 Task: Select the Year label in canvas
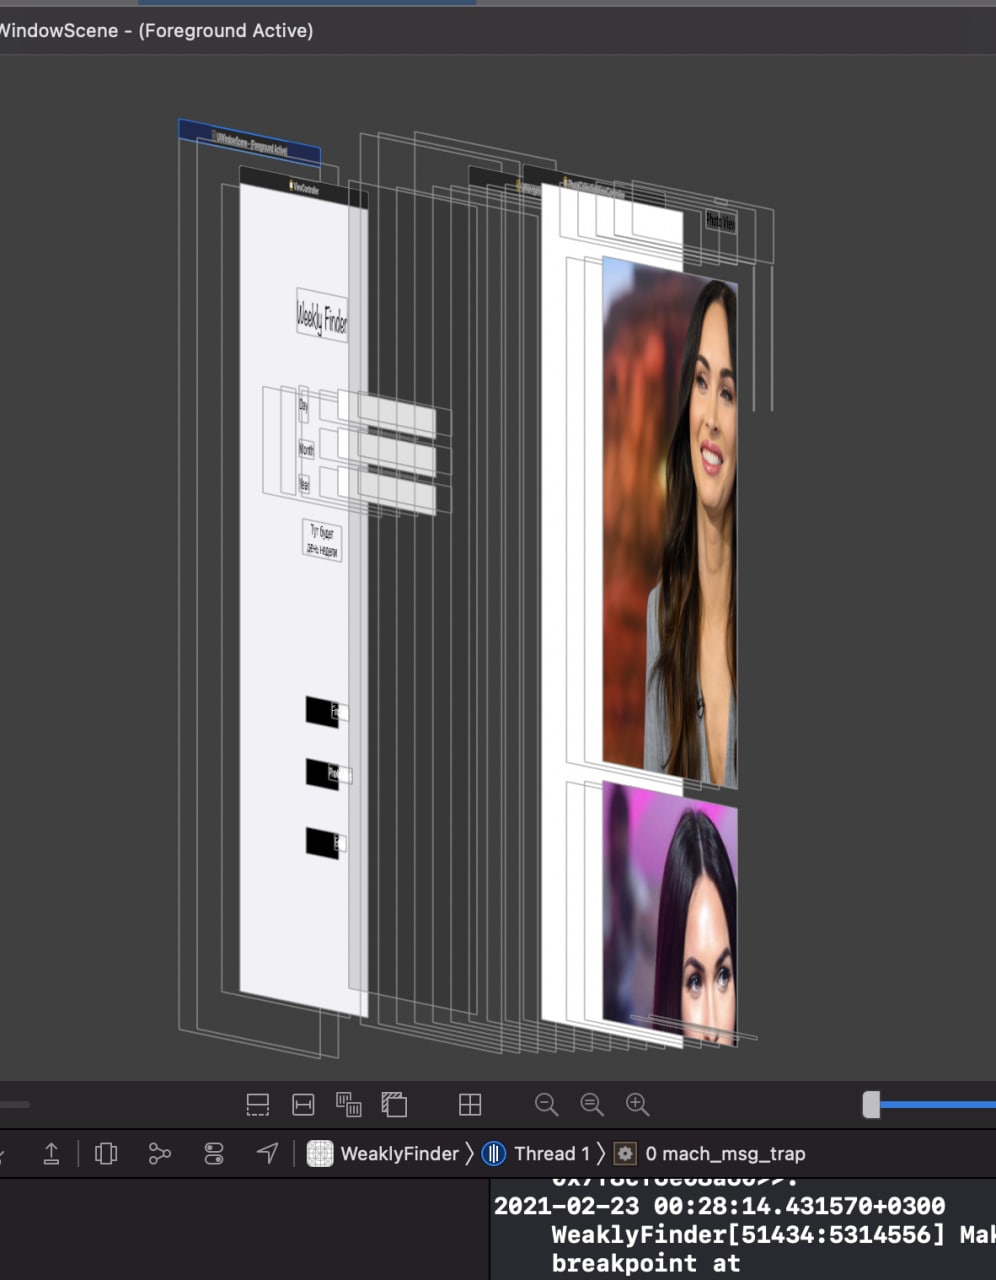[x=304, y=484]
